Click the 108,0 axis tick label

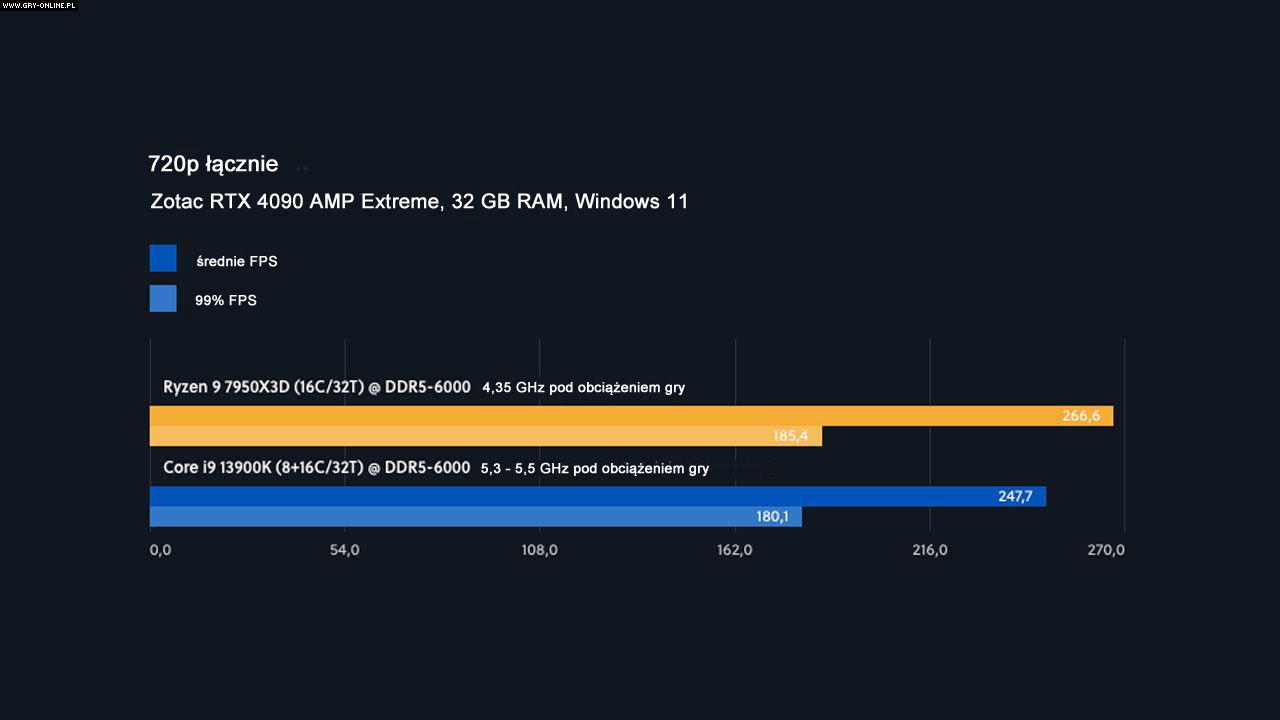[x=539, y=550]
